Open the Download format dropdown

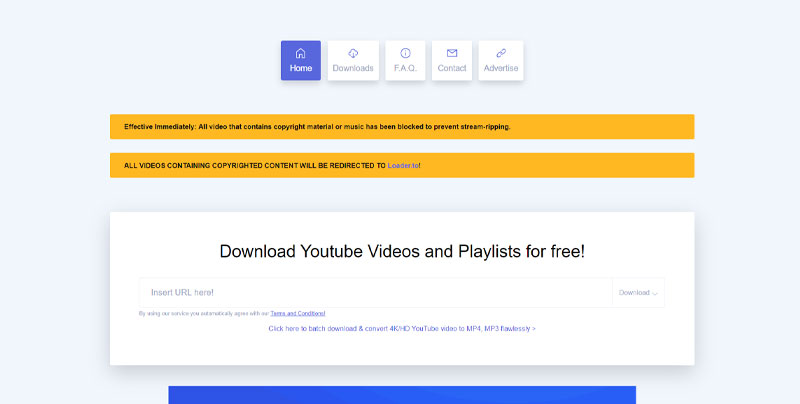click(x=634, y=293)
